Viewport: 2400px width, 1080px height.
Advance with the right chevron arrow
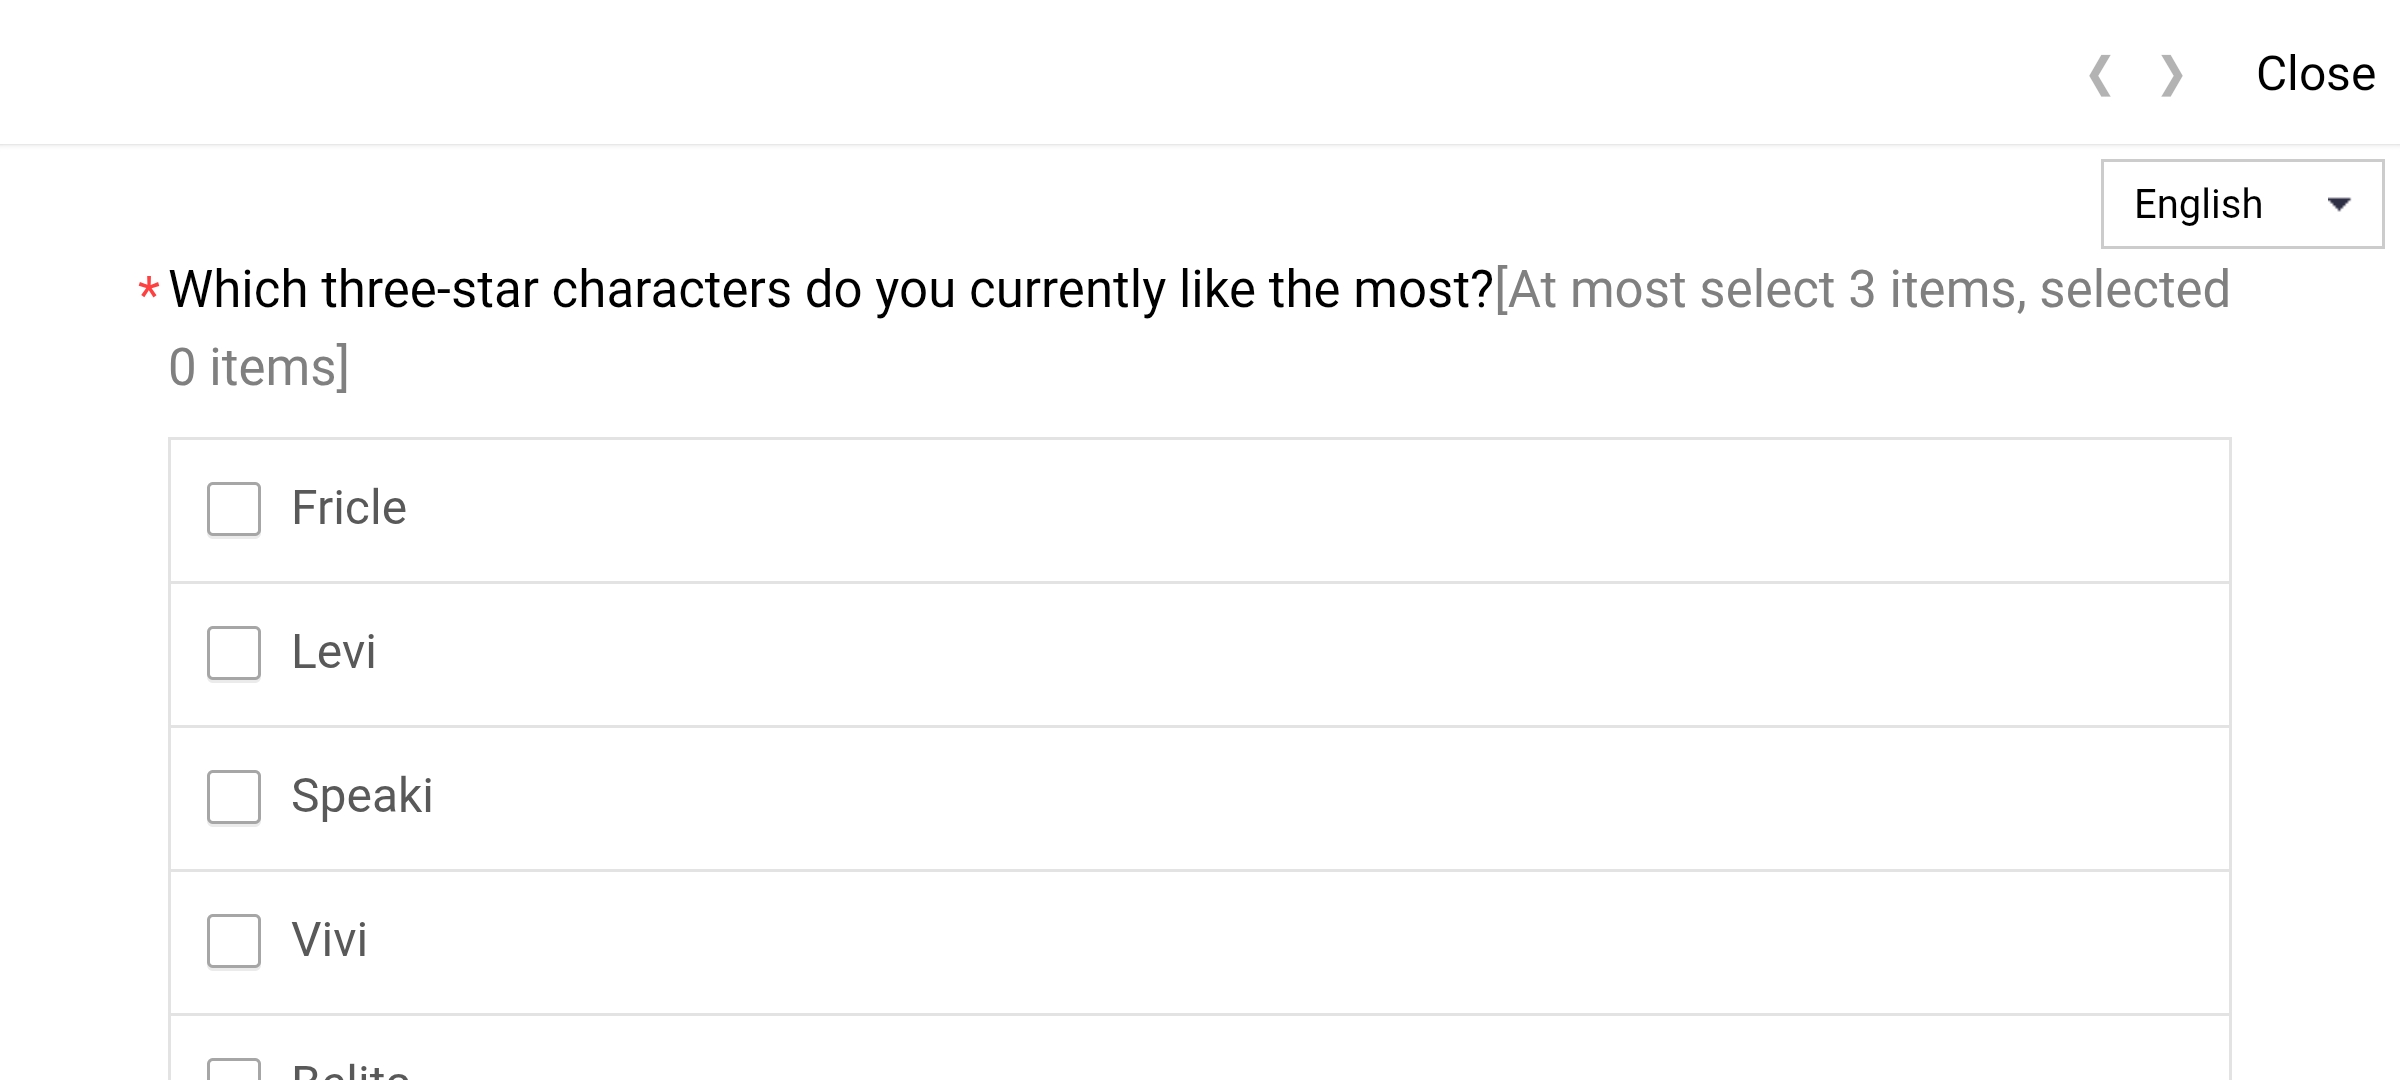[x=2170, y=76]
